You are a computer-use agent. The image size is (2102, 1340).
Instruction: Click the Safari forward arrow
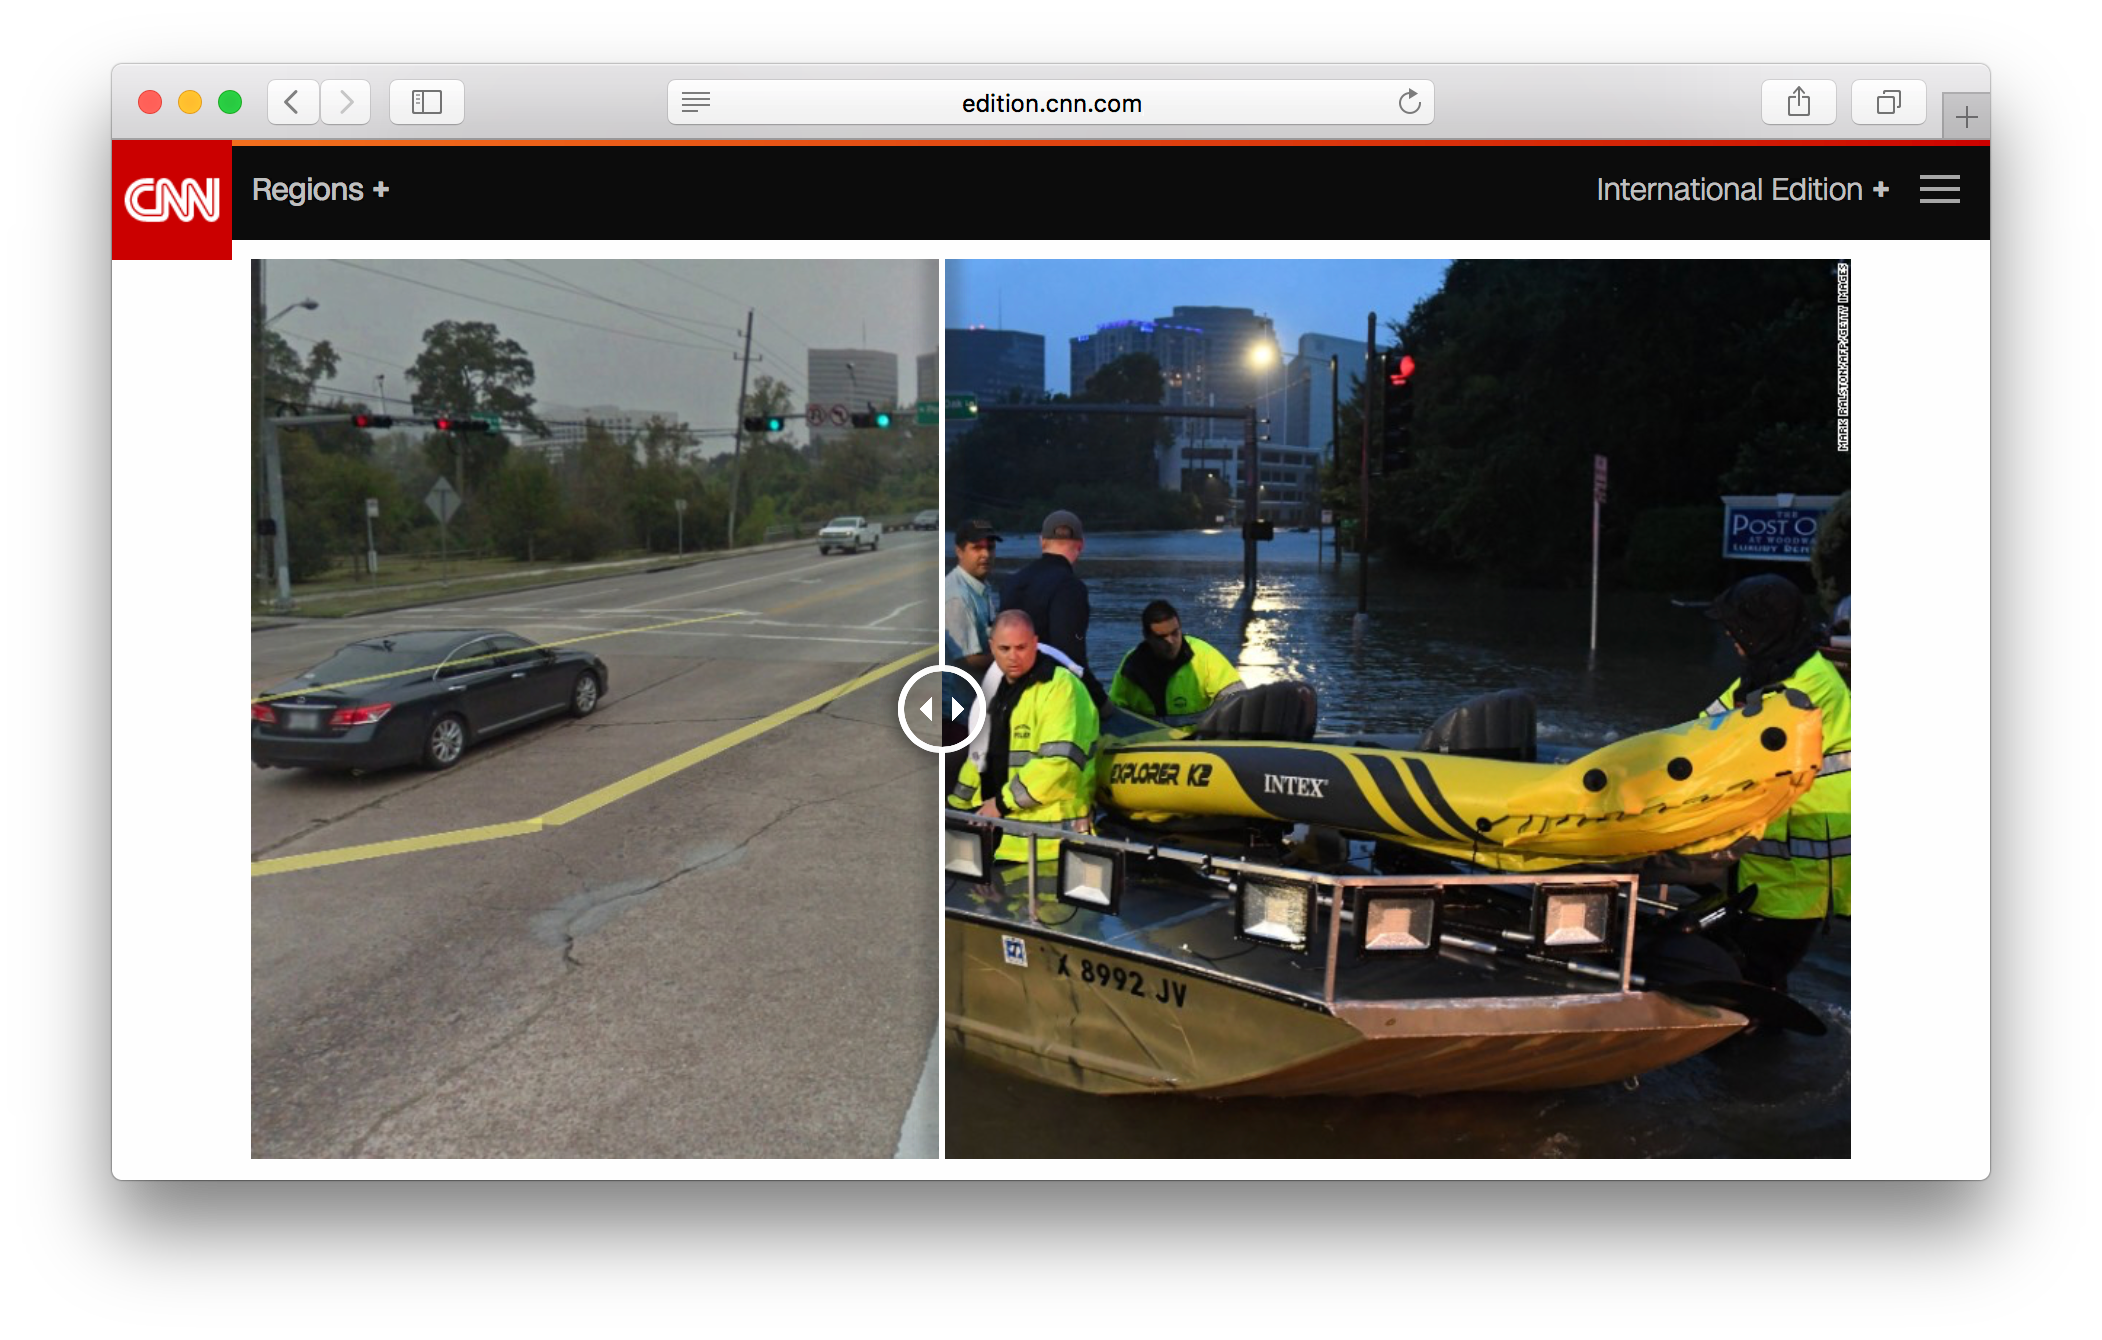coord(346,102)
